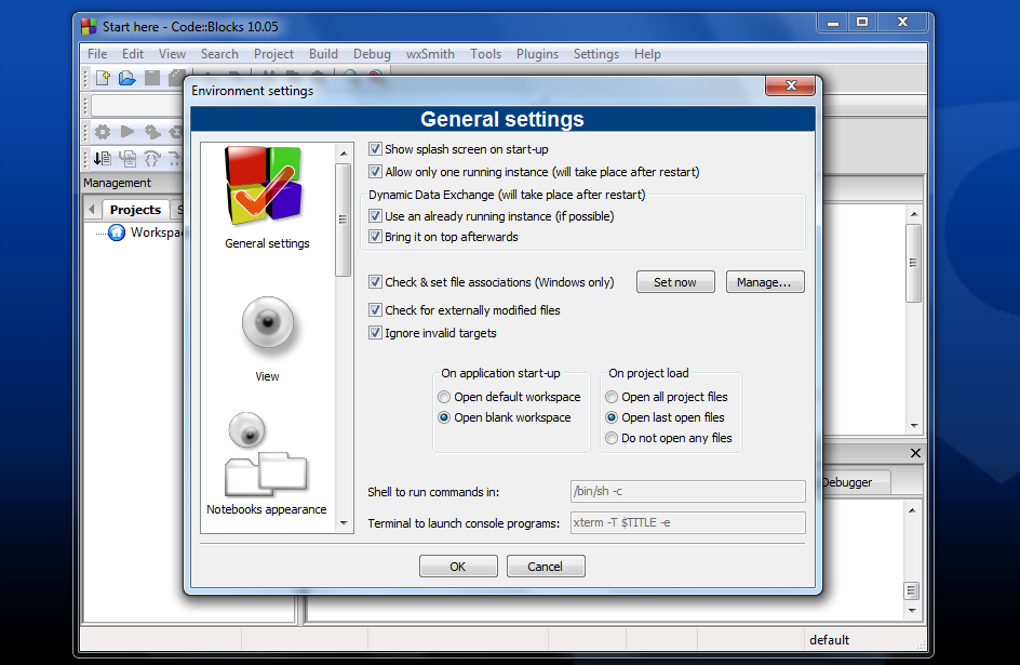This screenshot has width=1020, height=665.
Task: Click the Open file folder icon
Action: pyautogui.click(x=127, y=78)
